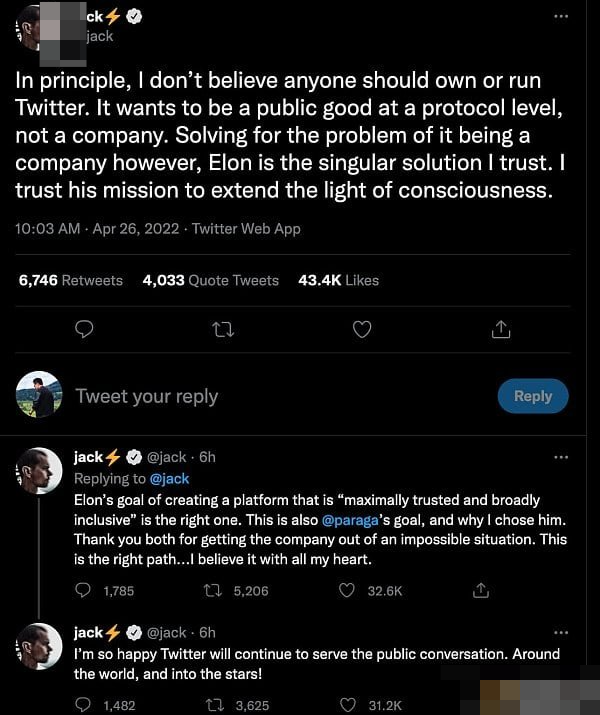Click reply icon showing 1,785 replies

pos(85,591)
